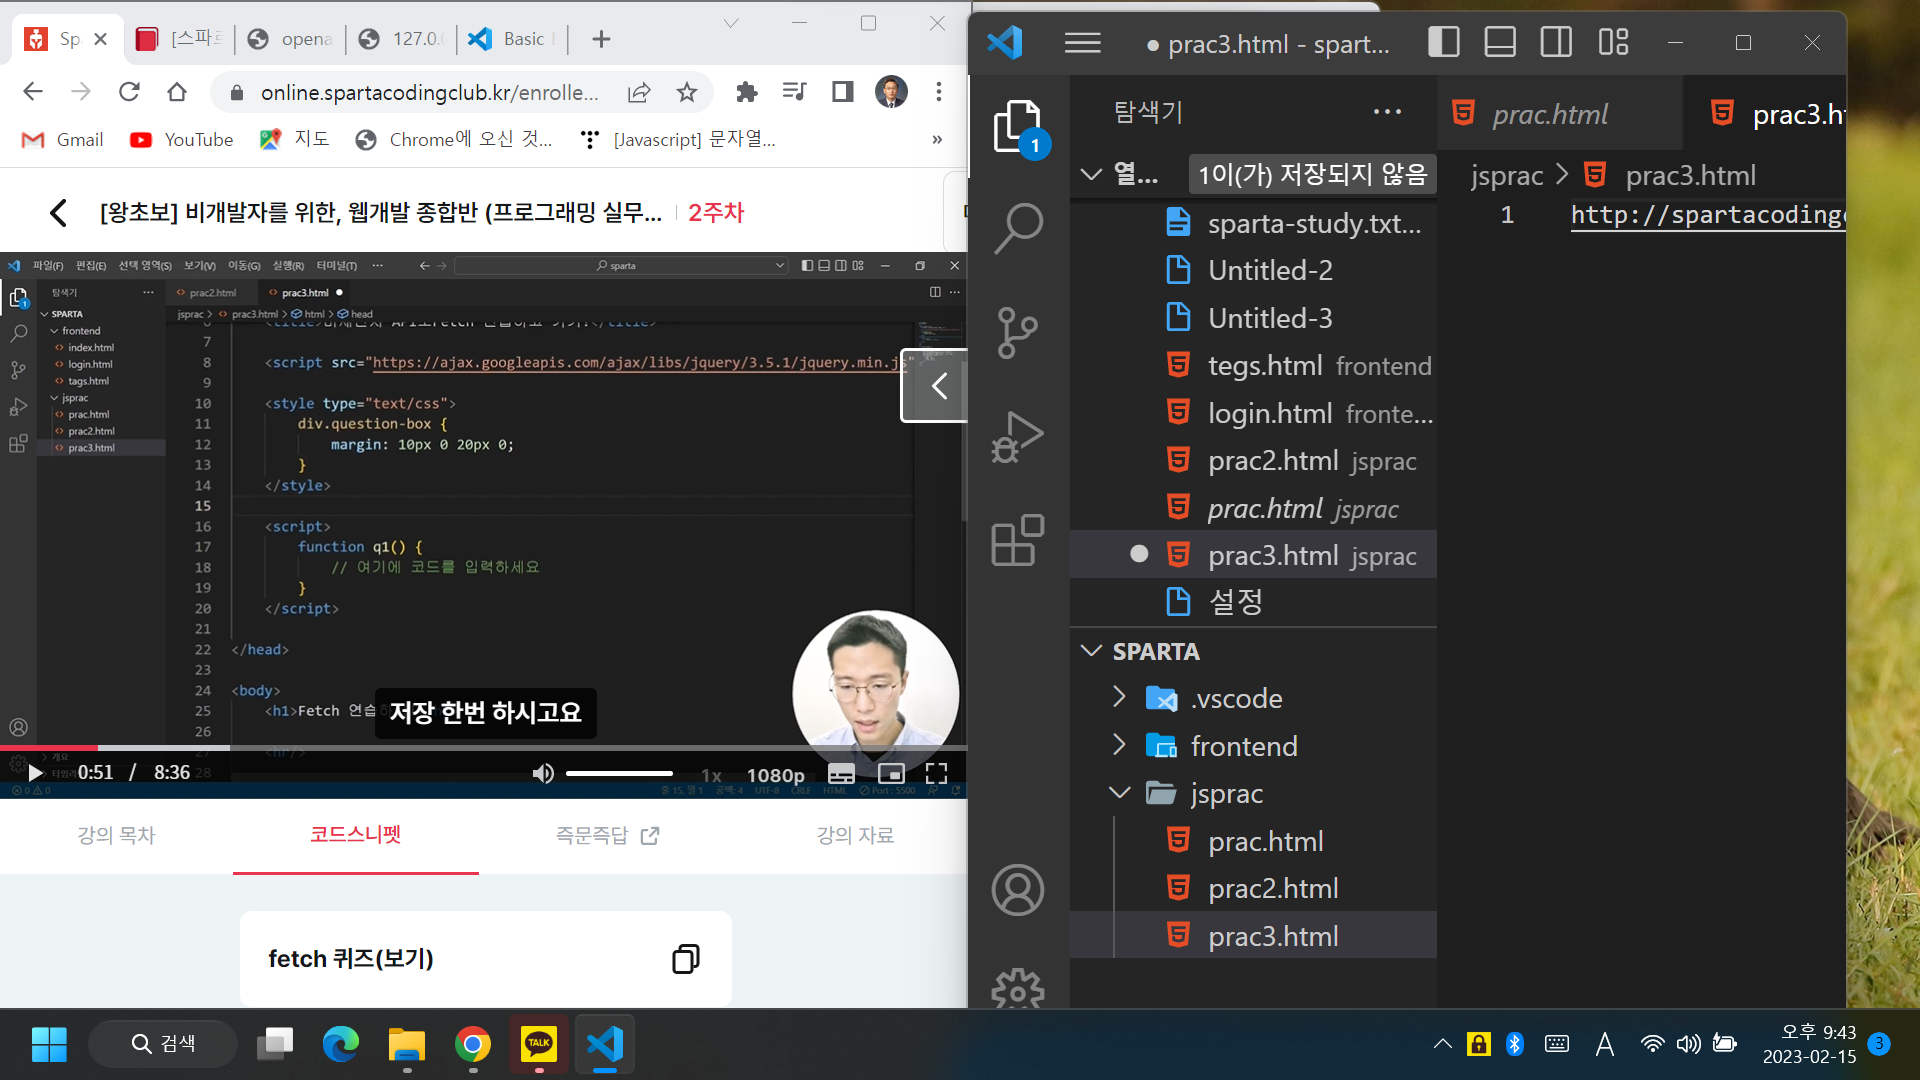Screen dimensions: 1920x1080
Task: Open VS Code Explorer view icon
Action: 1018,127
